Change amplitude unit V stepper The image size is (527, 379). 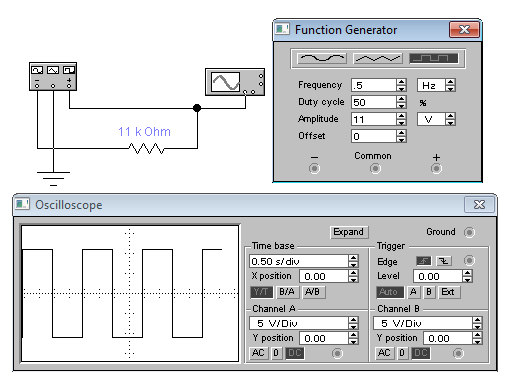coord(450,119)
